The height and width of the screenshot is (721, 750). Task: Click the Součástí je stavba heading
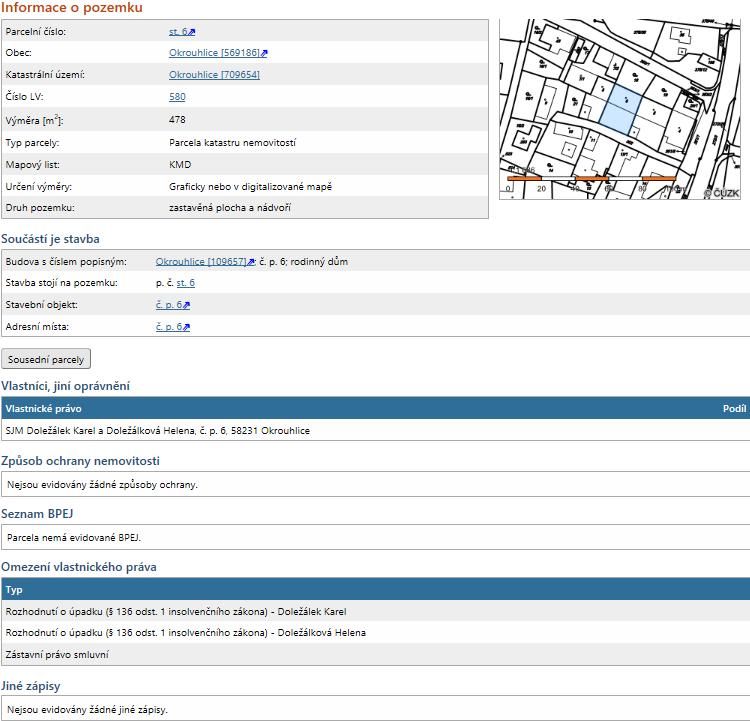click(50, 239)
